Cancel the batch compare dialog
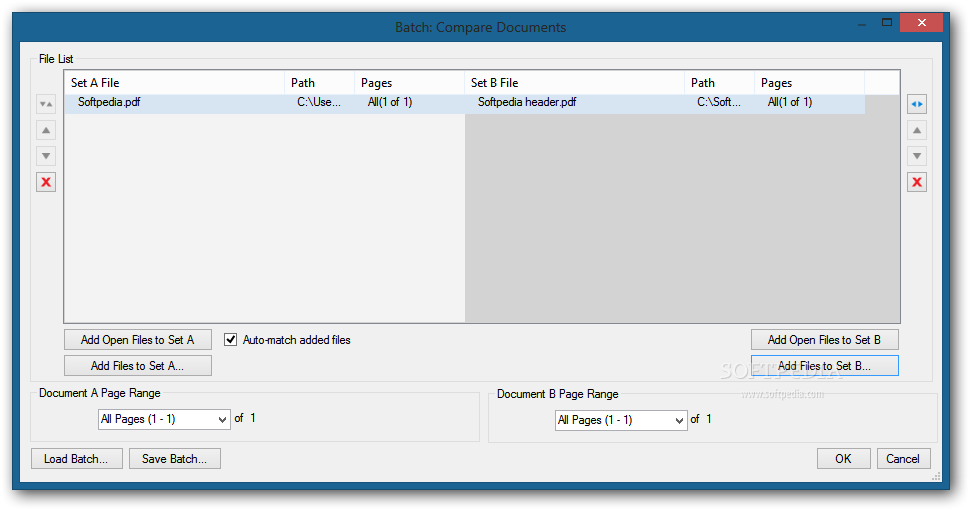The height and width of the screenshot is (510, 970). click(903, 459)
